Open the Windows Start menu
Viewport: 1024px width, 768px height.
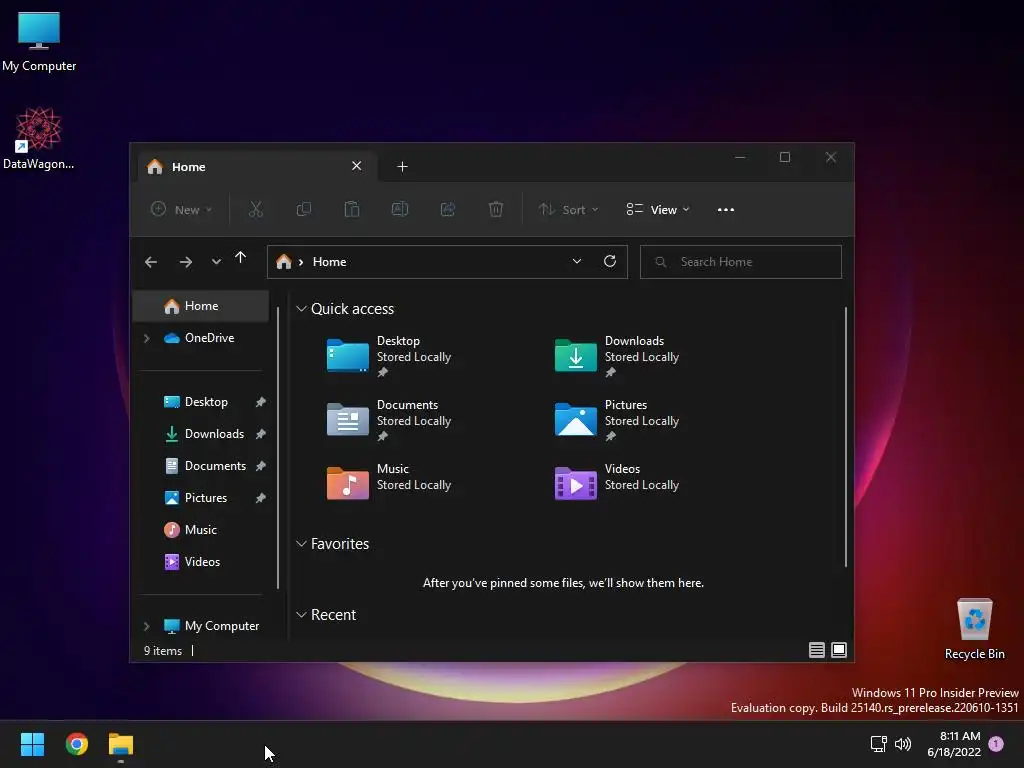[32, 744]
